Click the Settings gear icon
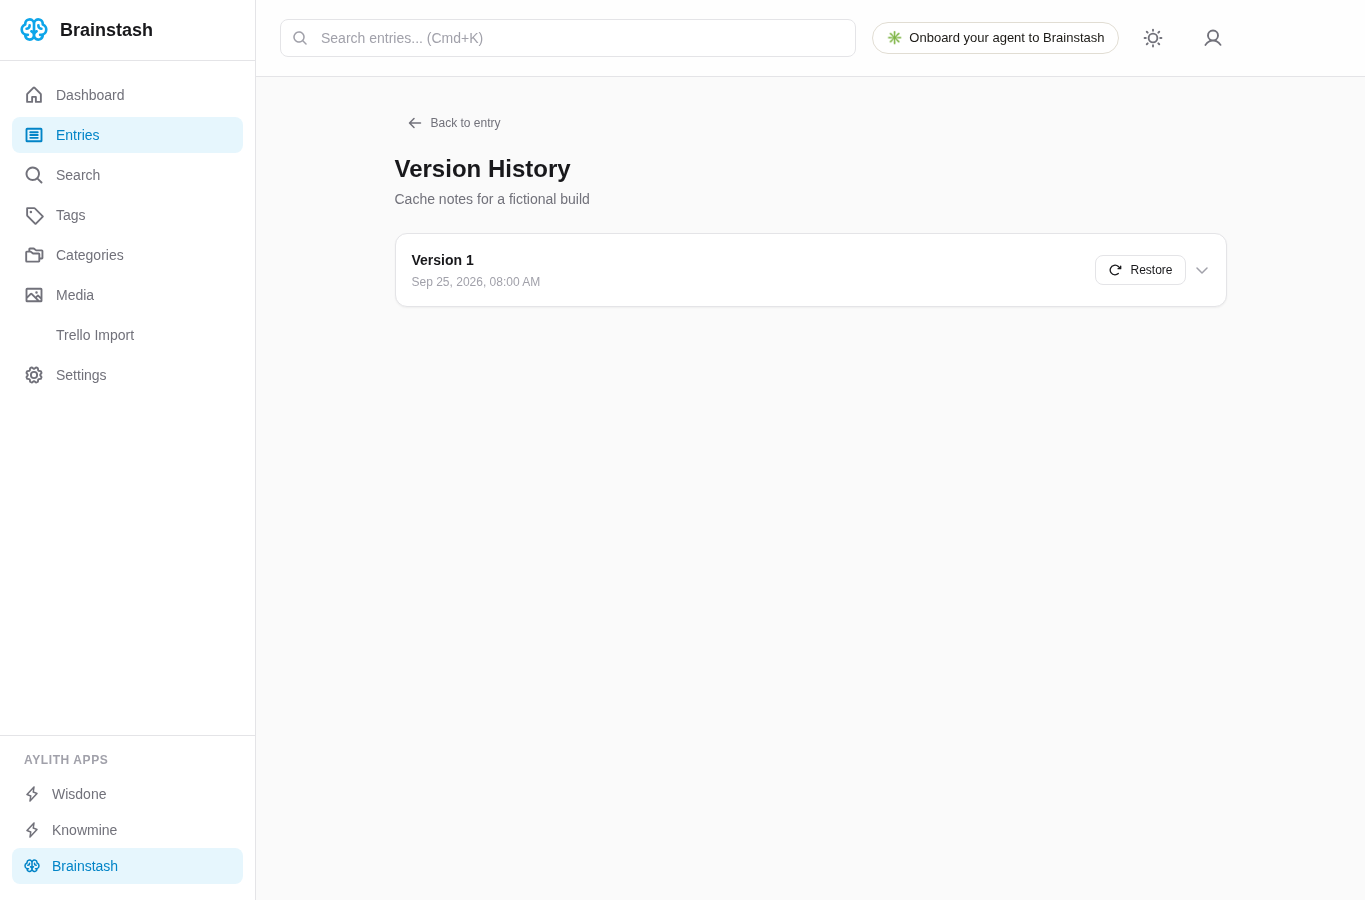The width and height of the screenshot is (1365, 900). (34, 375)
